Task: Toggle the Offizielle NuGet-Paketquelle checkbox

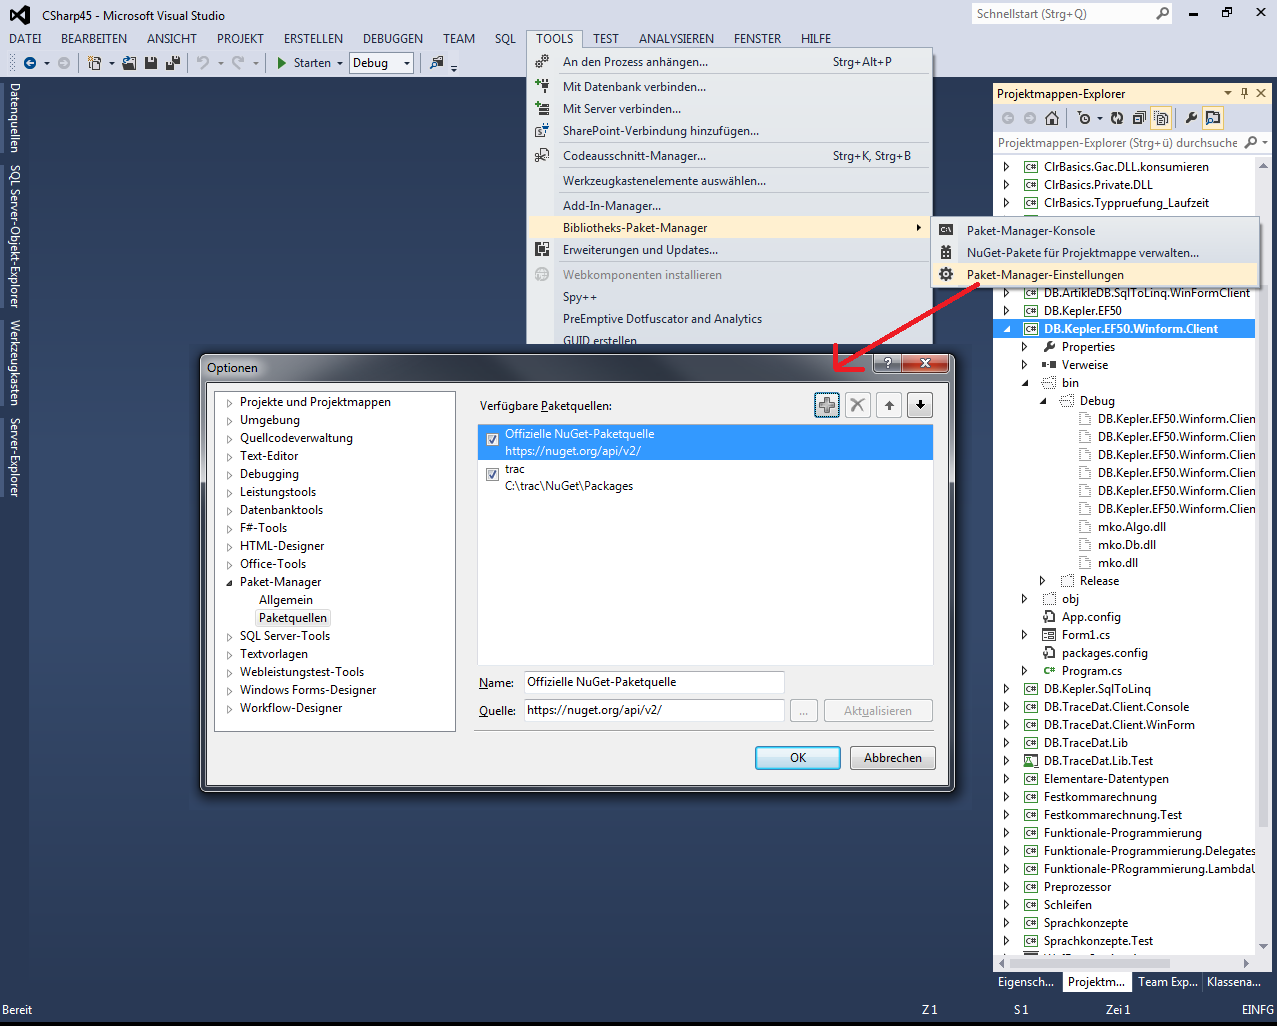Action: [492, 439]
